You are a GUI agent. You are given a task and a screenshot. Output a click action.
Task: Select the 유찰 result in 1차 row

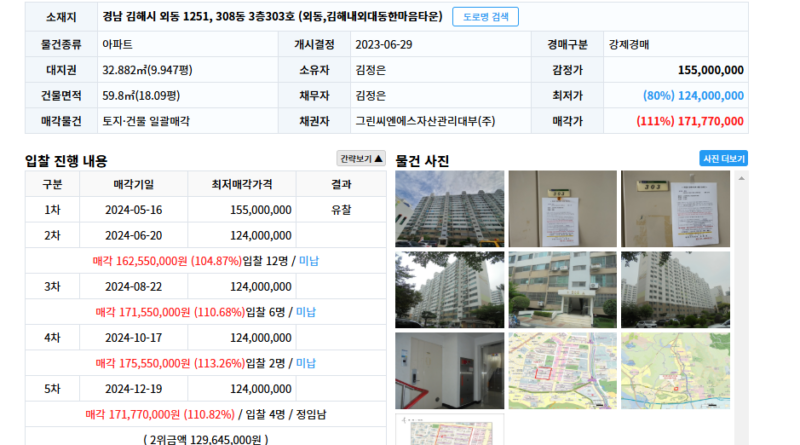(341, 210)
